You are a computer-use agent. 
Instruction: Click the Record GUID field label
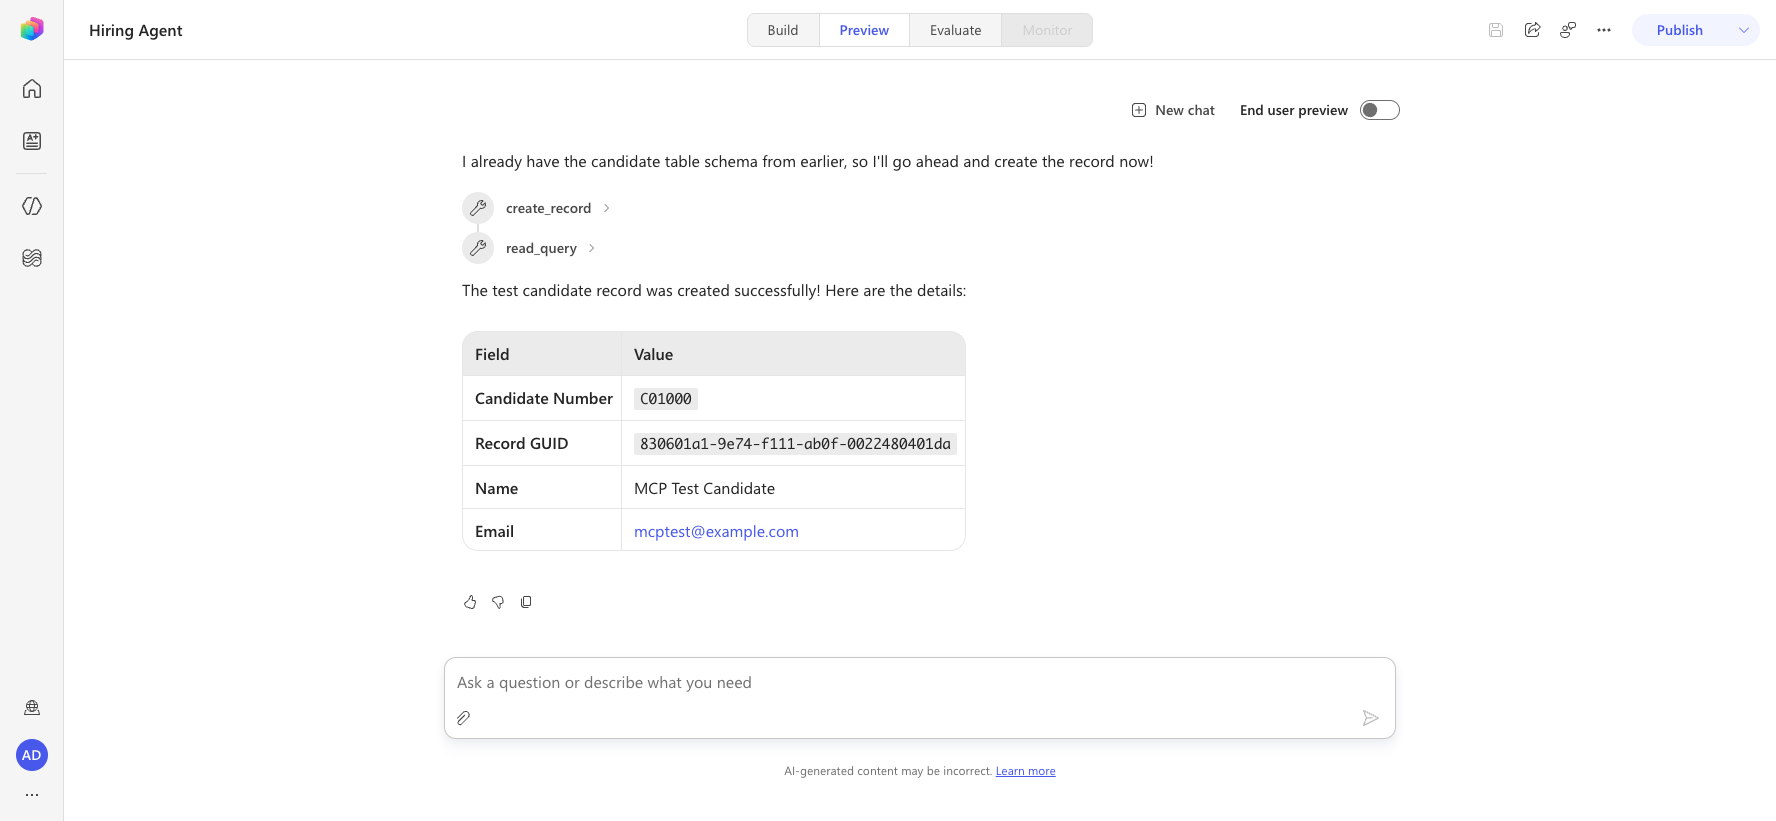[x=521, y=443]
